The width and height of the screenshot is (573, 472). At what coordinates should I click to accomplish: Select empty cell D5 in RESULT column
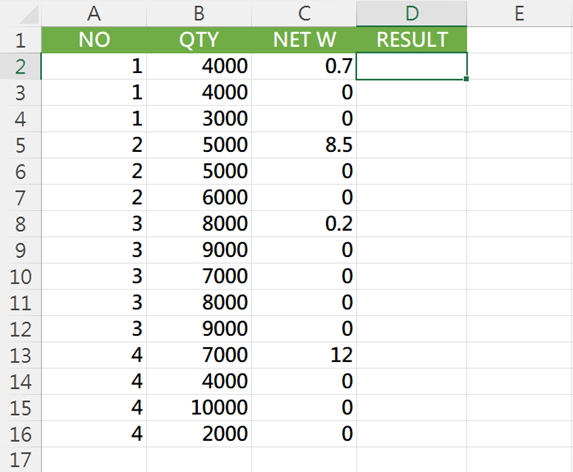(411, 145)
